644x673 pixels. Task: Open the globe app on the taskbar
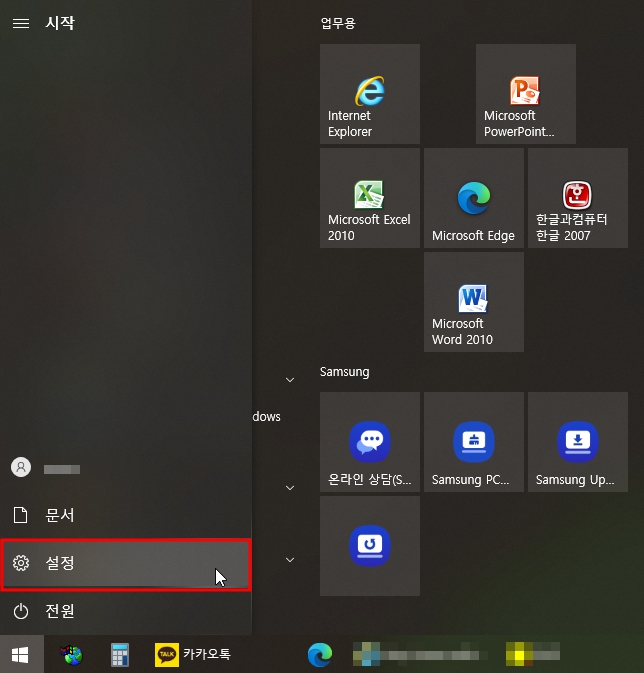(x=72, y=655)
